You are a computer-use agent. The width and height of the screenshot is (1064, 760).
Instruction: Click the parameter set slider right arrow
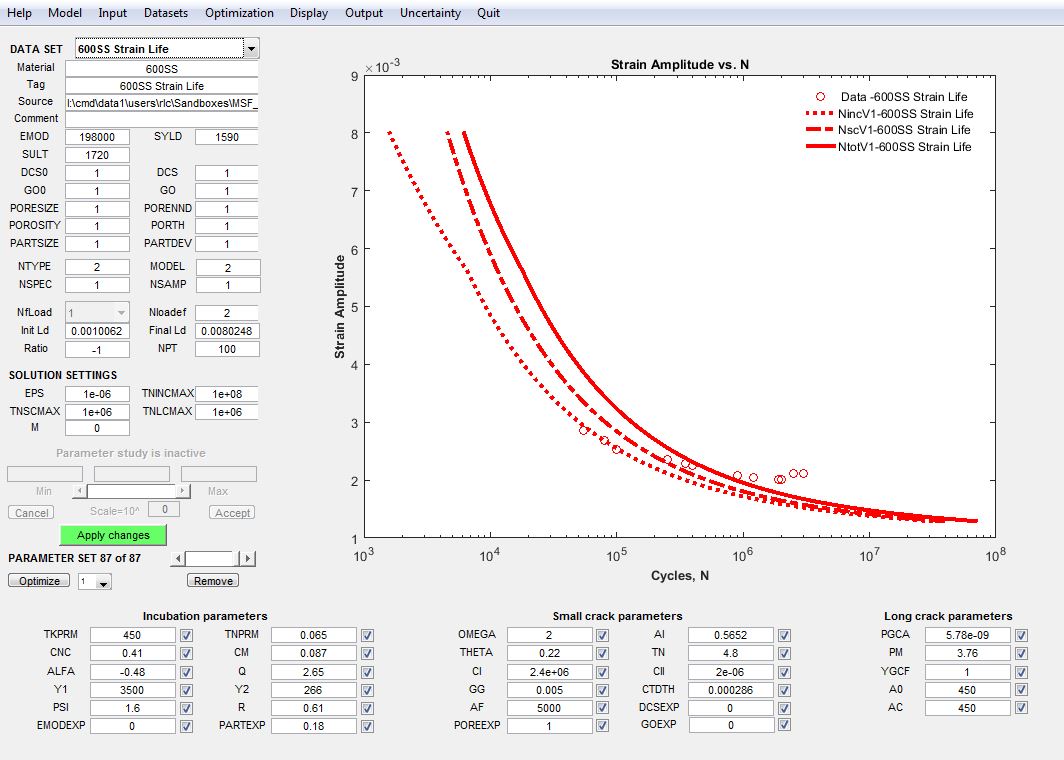pos(248,559)
